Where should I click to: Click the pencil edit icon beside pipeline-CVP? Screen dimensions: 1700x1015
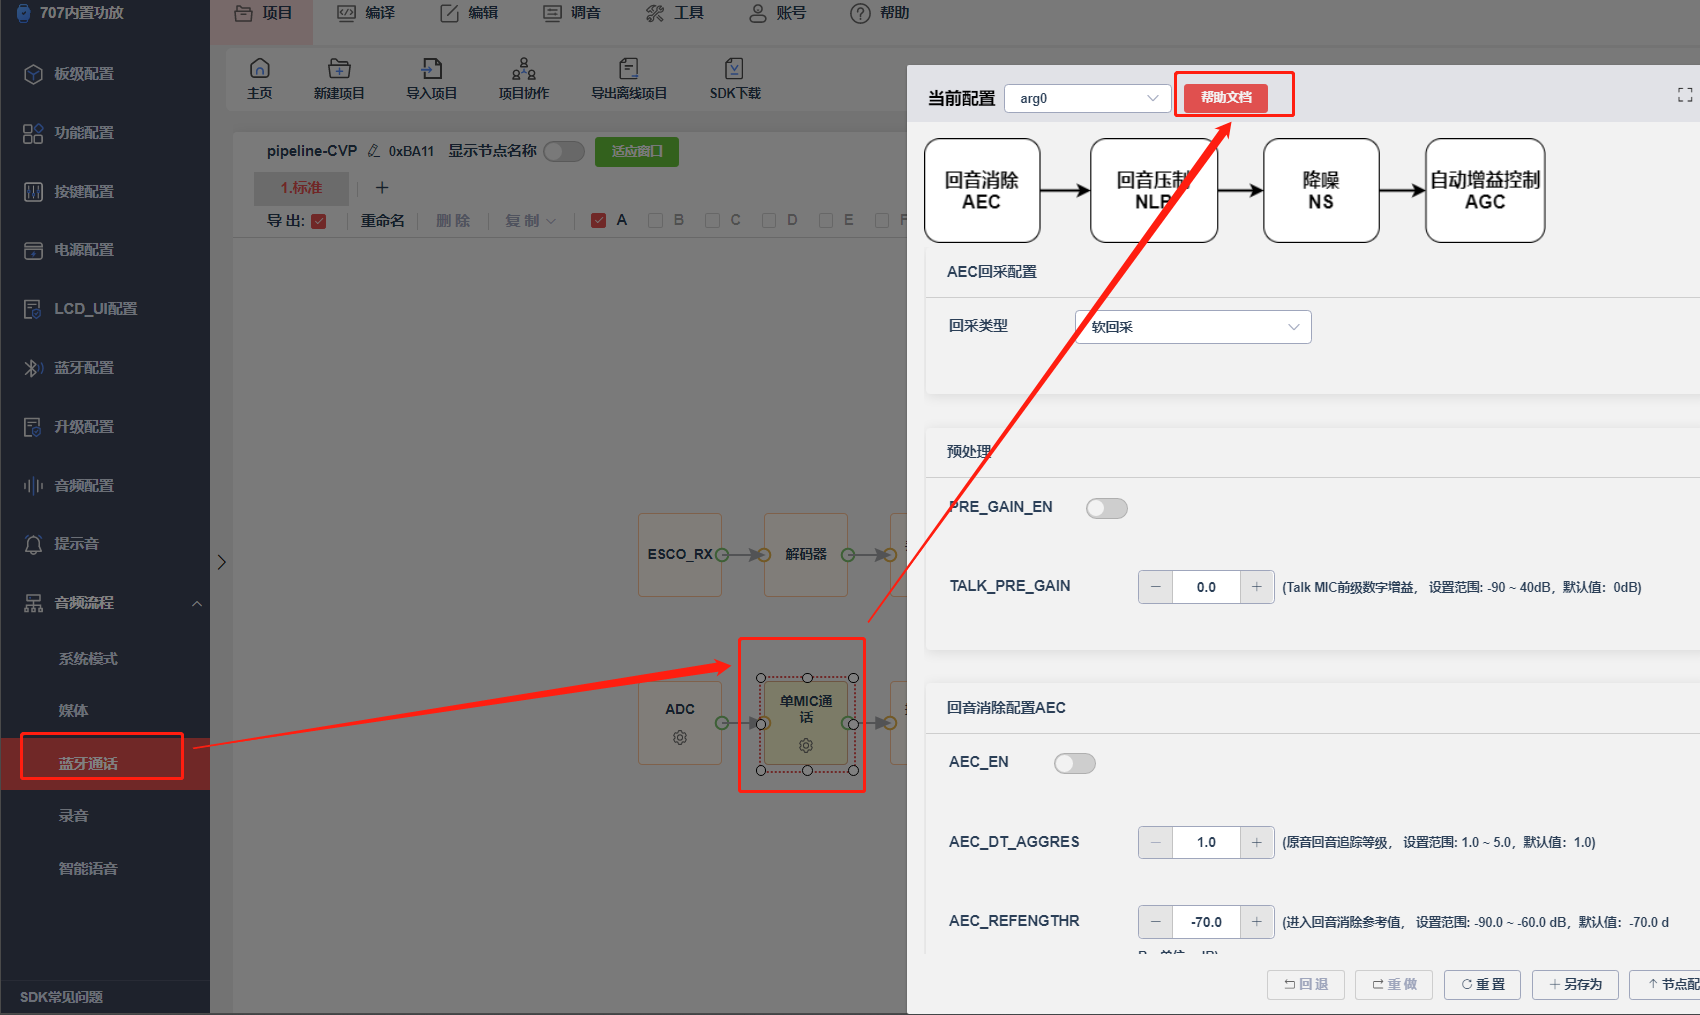(x=374, y=151)
